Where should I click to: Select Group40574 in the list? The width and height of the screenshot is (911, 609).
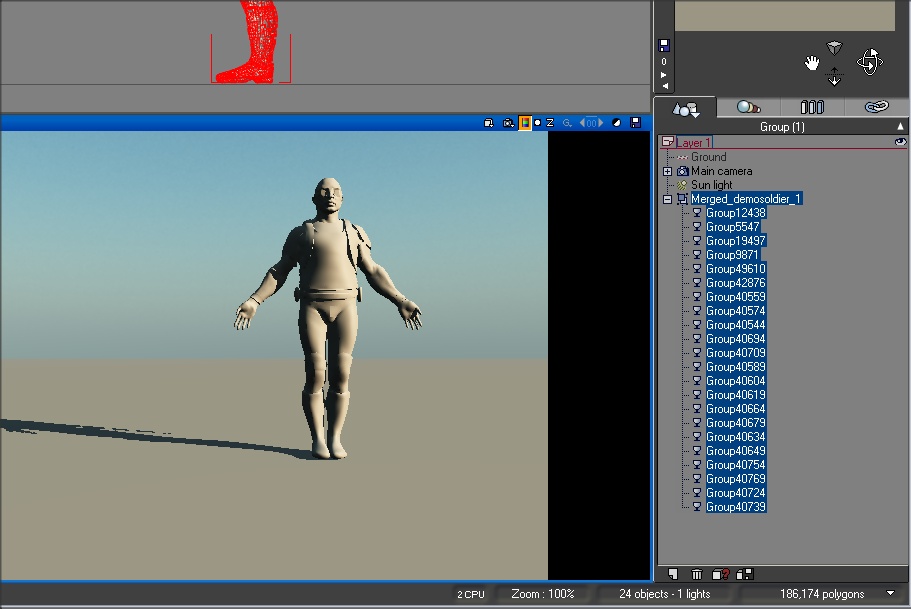(736, 311)
